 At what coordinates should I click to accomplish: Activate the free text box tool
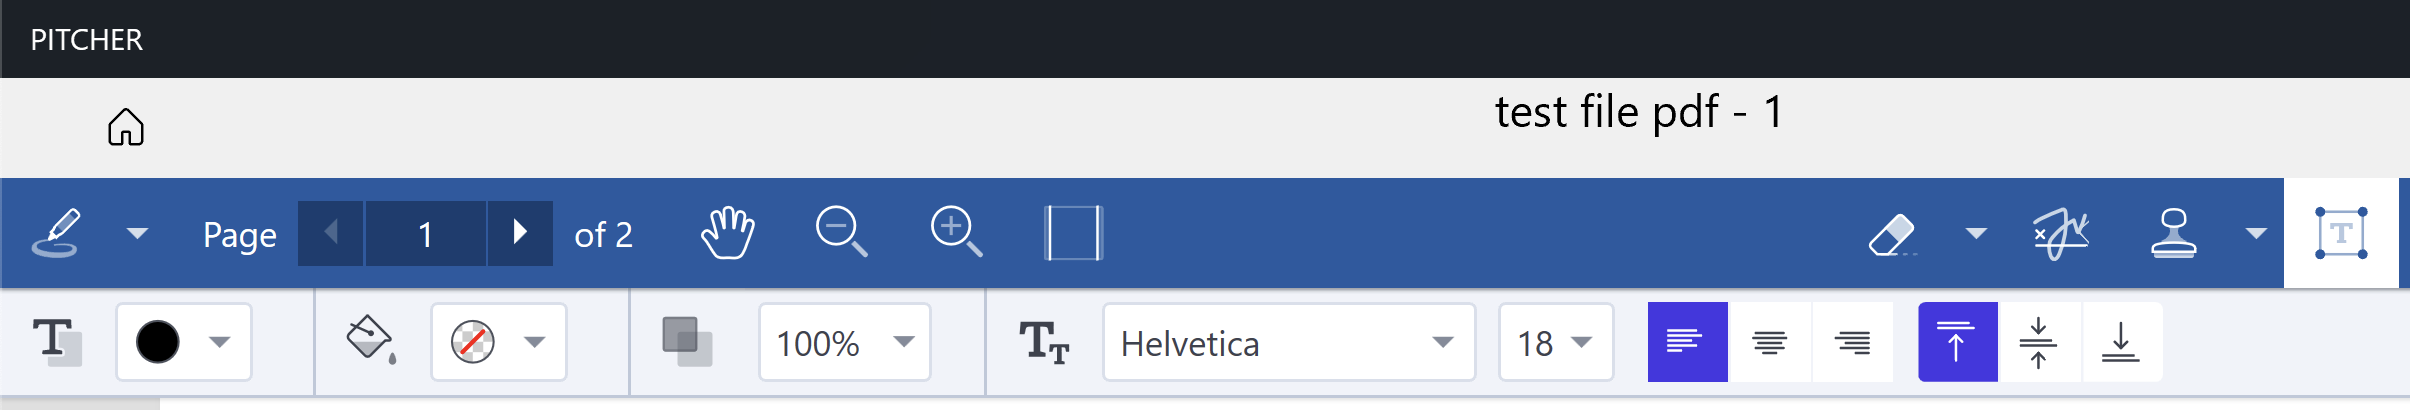(x=2341, y=233)
